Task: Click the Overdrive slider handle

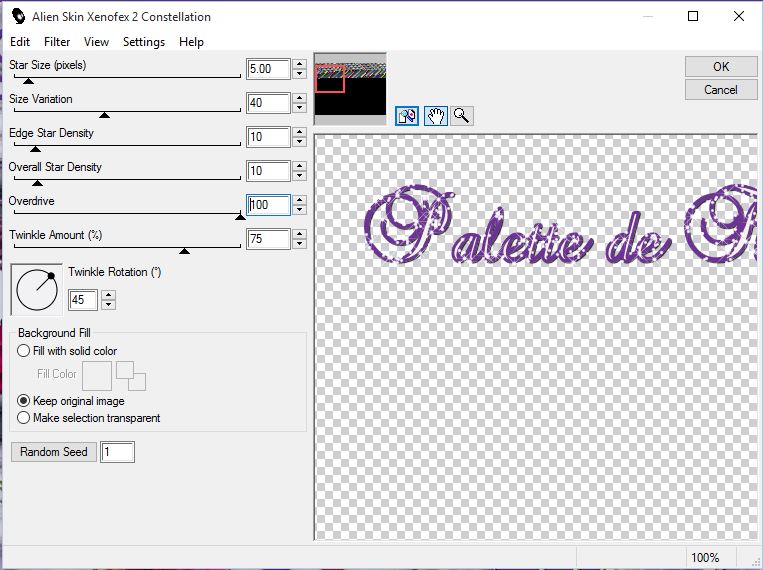Action: [240, 217]
